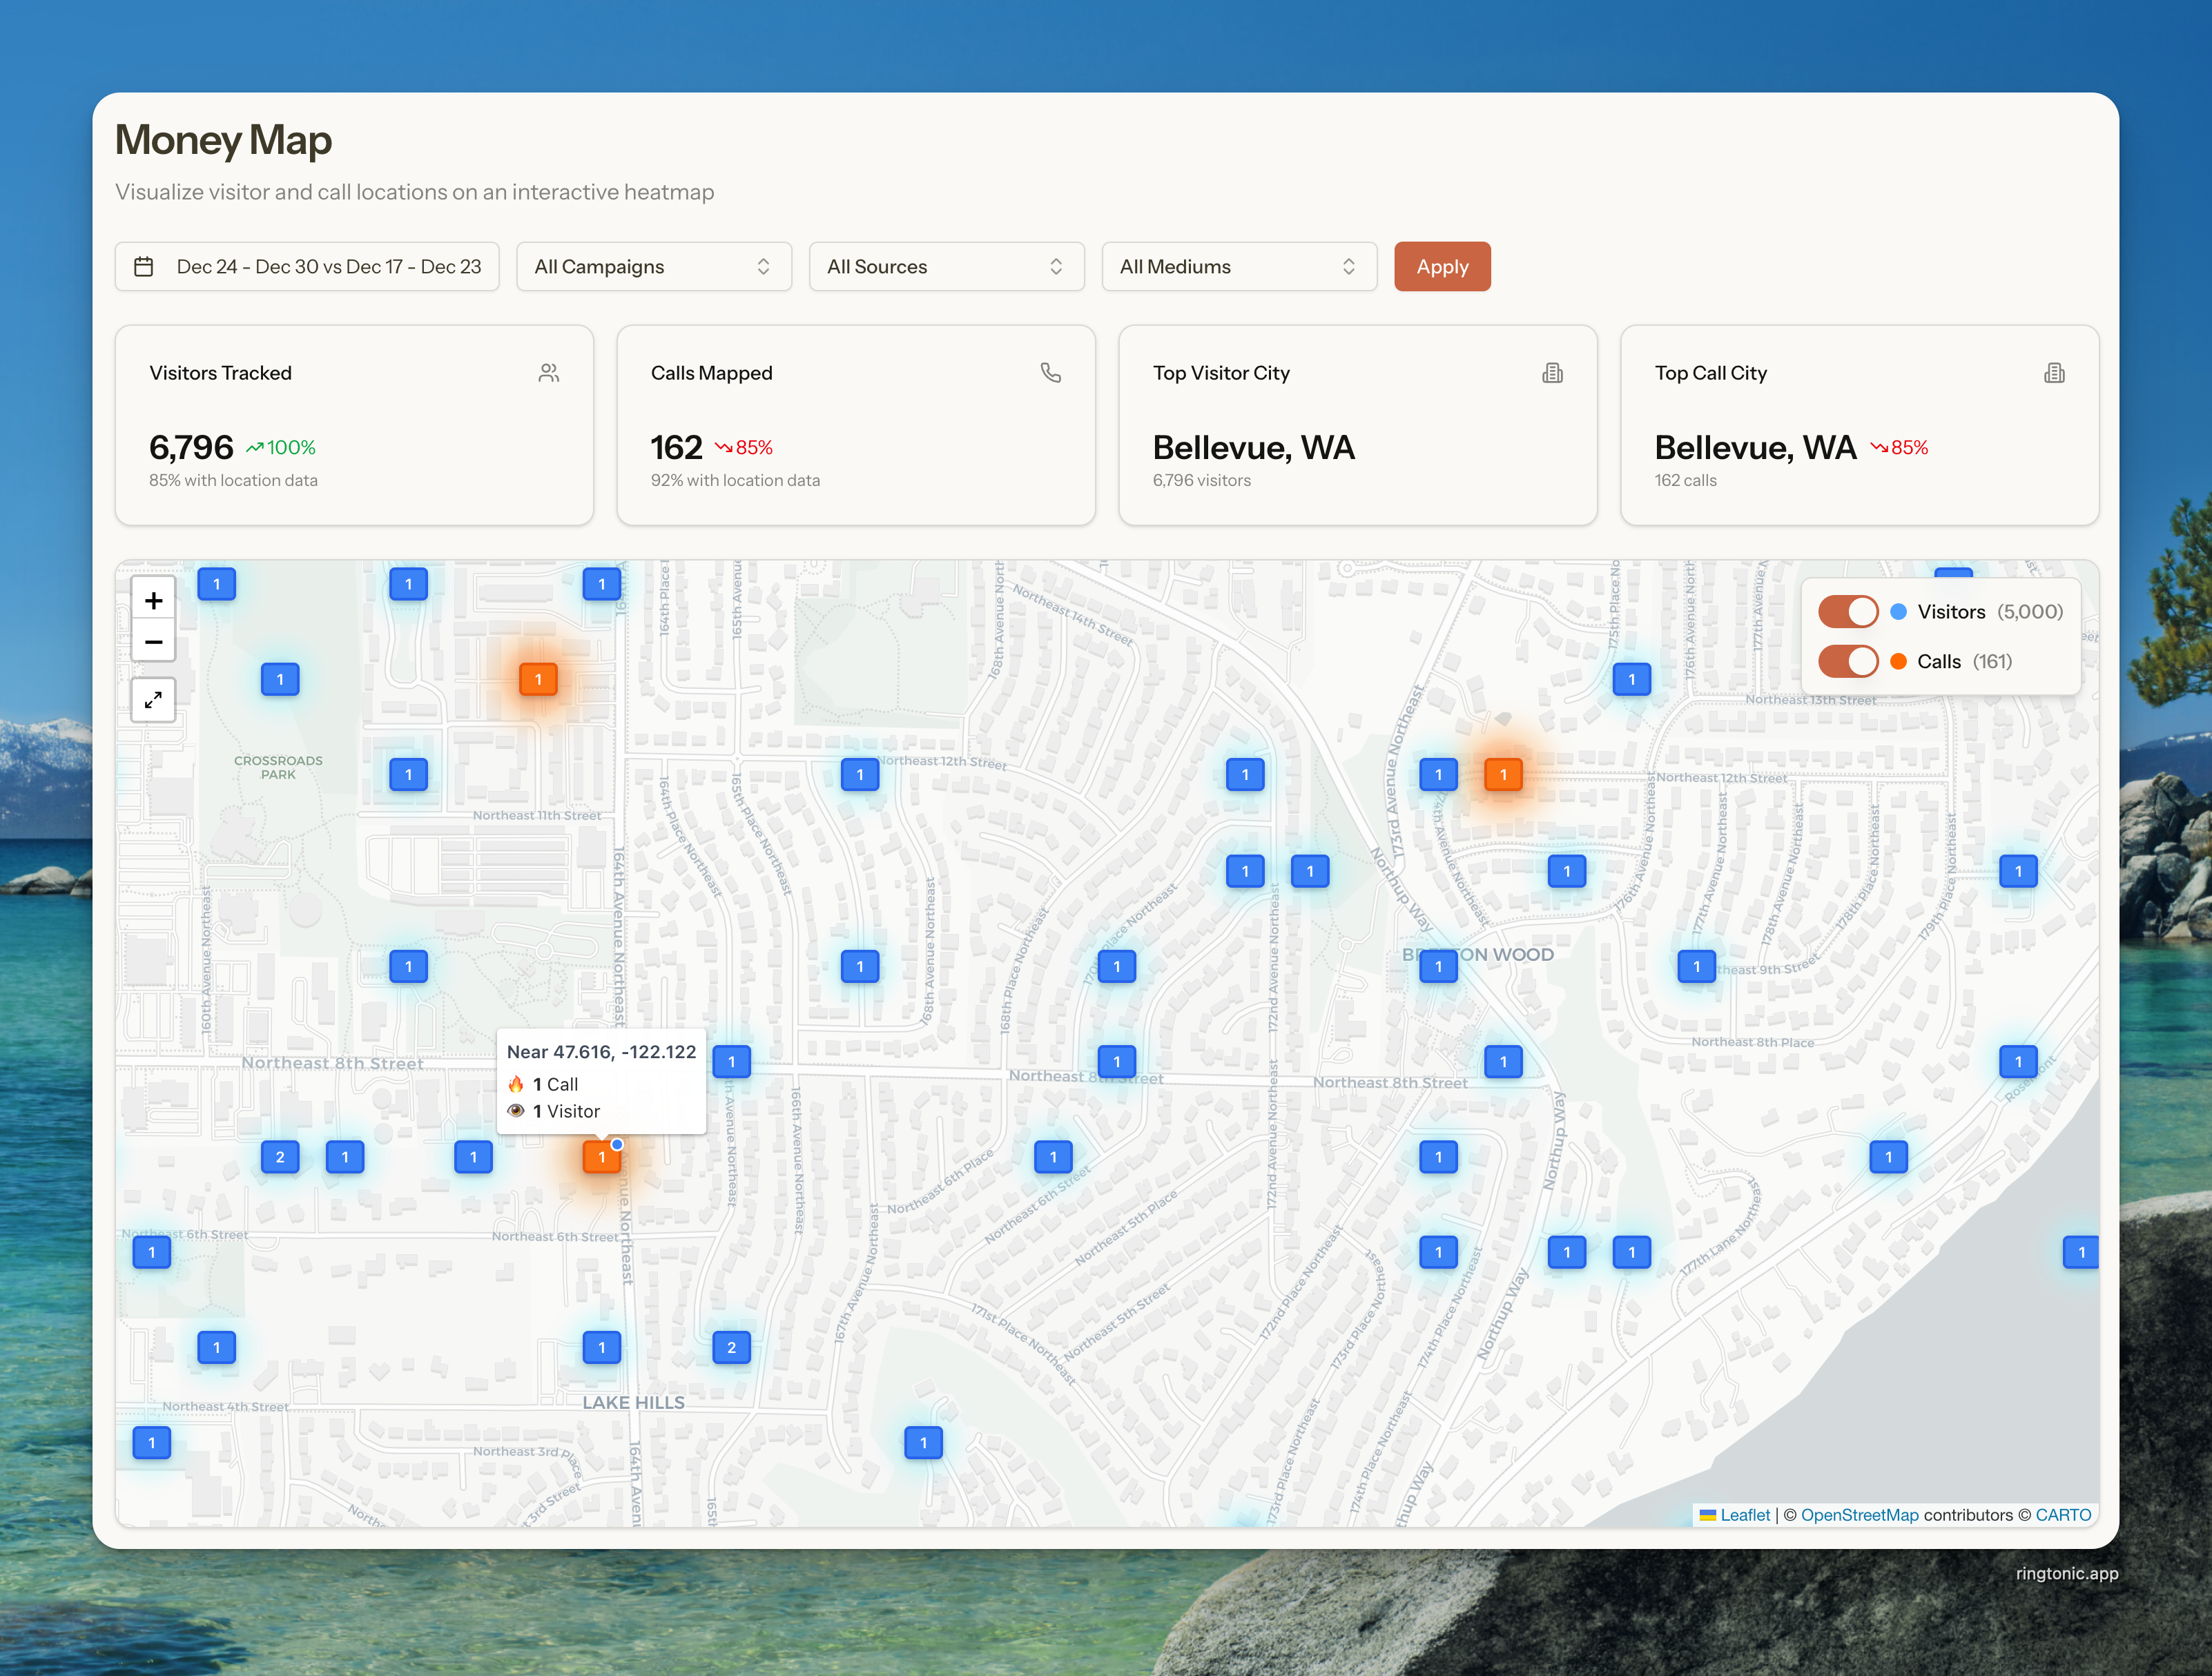Screen dimensions: 2212x1676
Task: Click the orange call marker near Crossroads Park
Action: 538,680
